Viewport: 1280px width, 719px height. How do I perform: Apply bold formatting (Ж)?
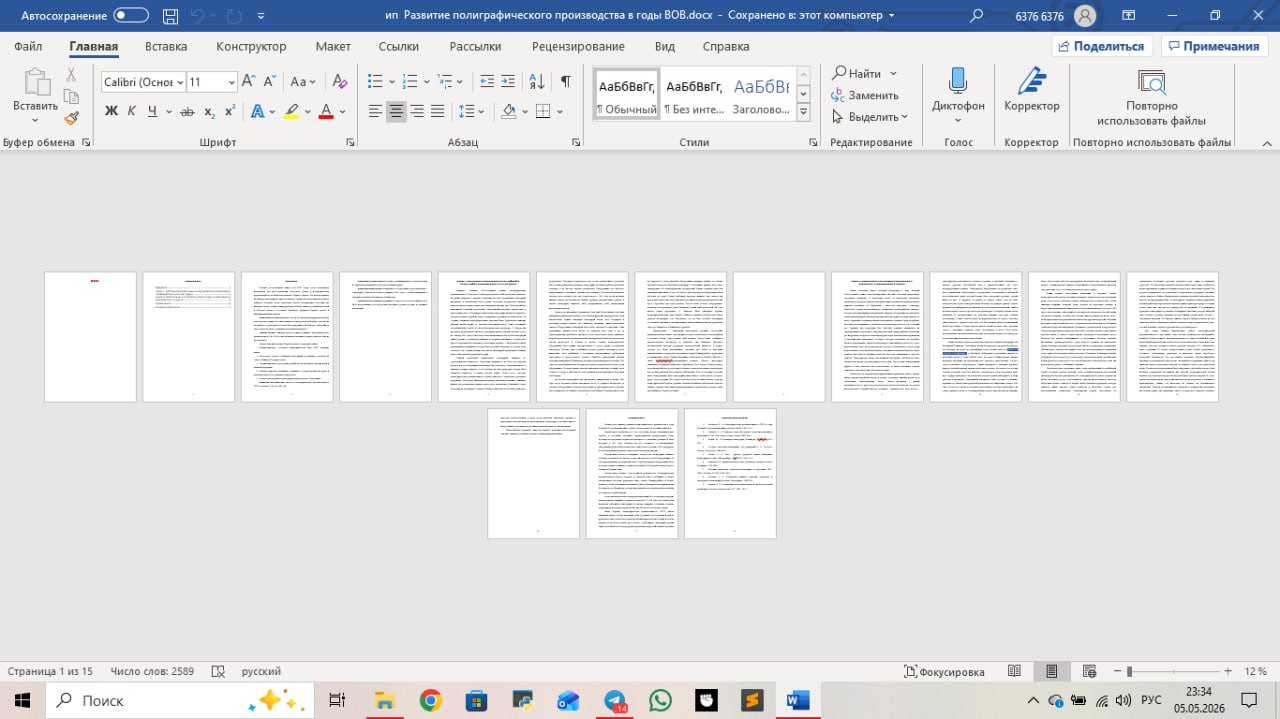pyautogui.click(x=112, y=111)
